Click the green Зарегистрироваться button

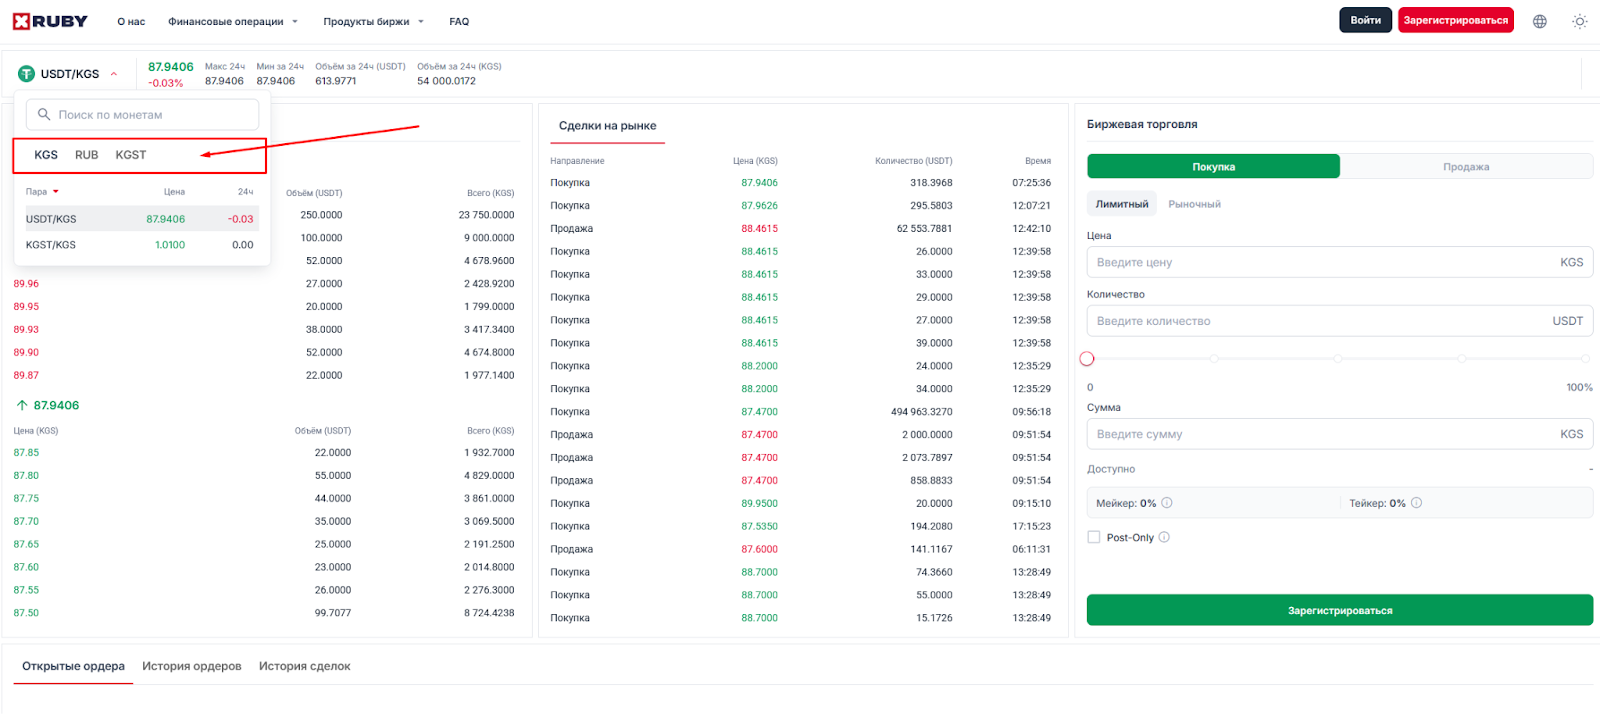(x=1339, y=610)
